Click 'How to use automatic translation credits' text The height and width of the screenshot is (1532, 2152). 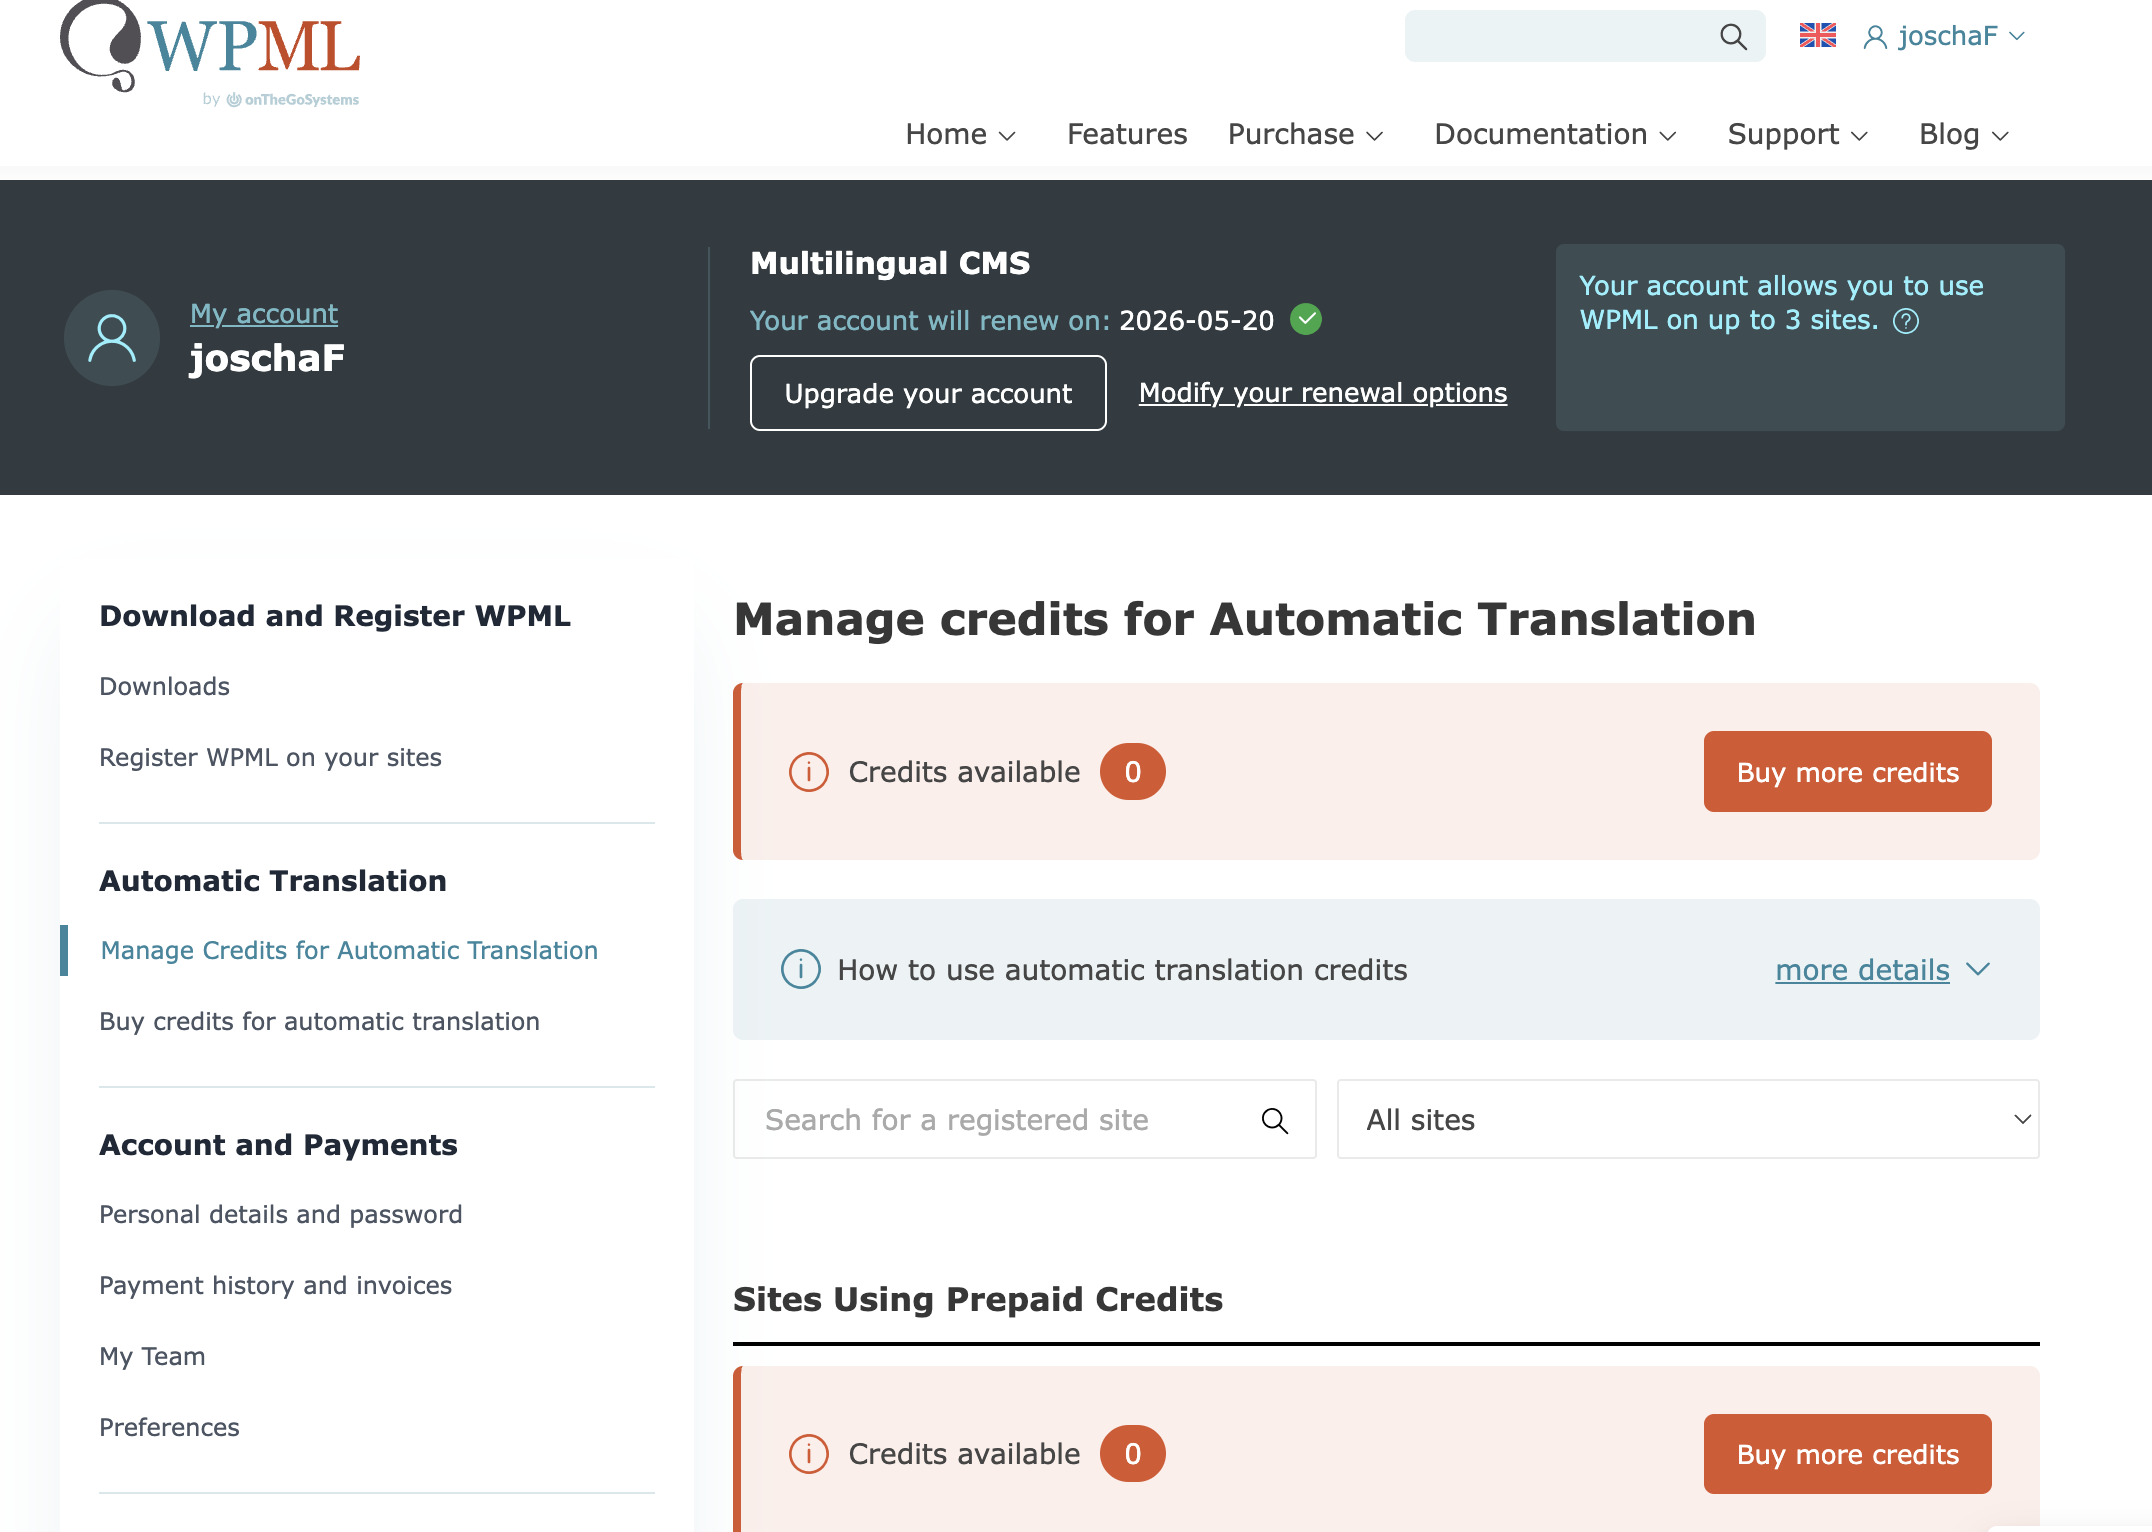point(1122,970)
